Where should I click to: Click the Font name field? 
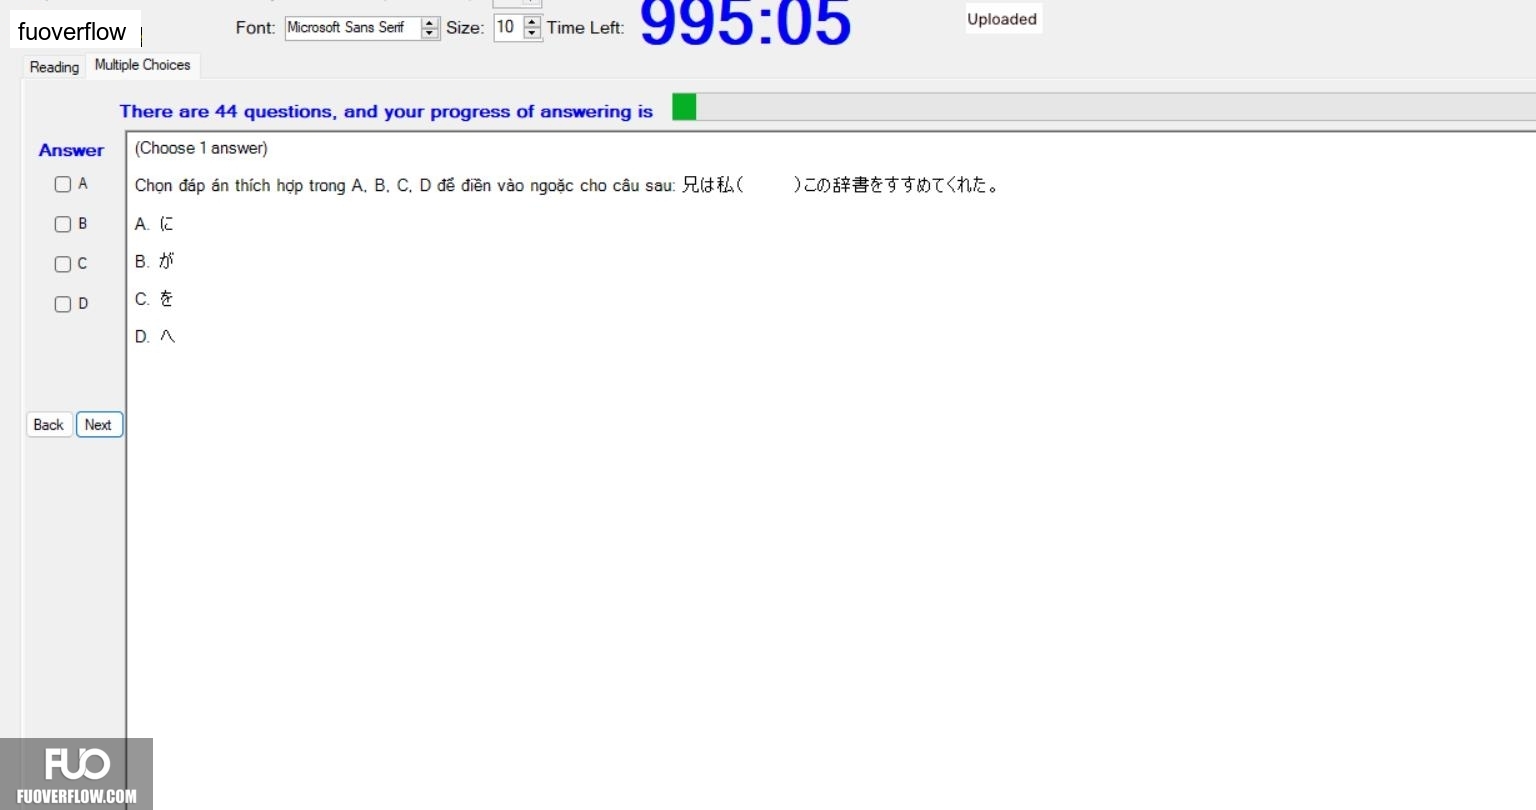[x=353, y=28]
